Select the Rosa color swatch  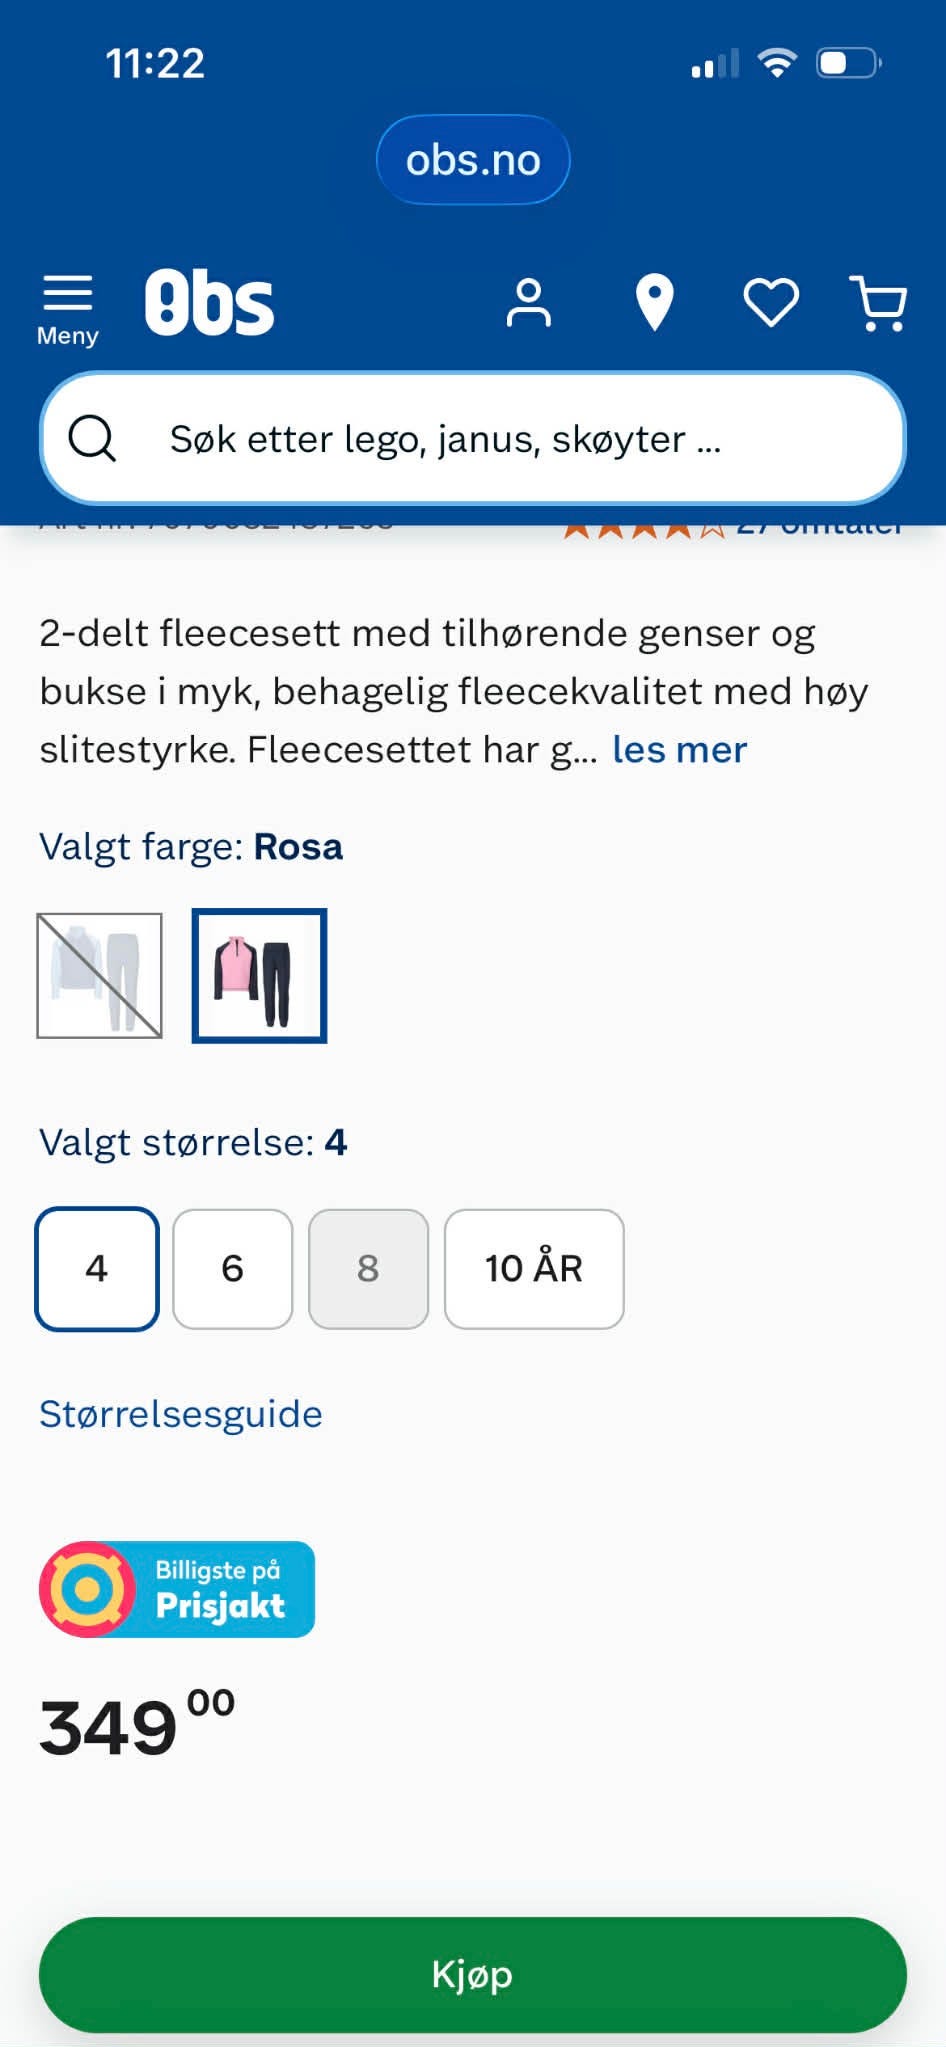pos(259,975)
